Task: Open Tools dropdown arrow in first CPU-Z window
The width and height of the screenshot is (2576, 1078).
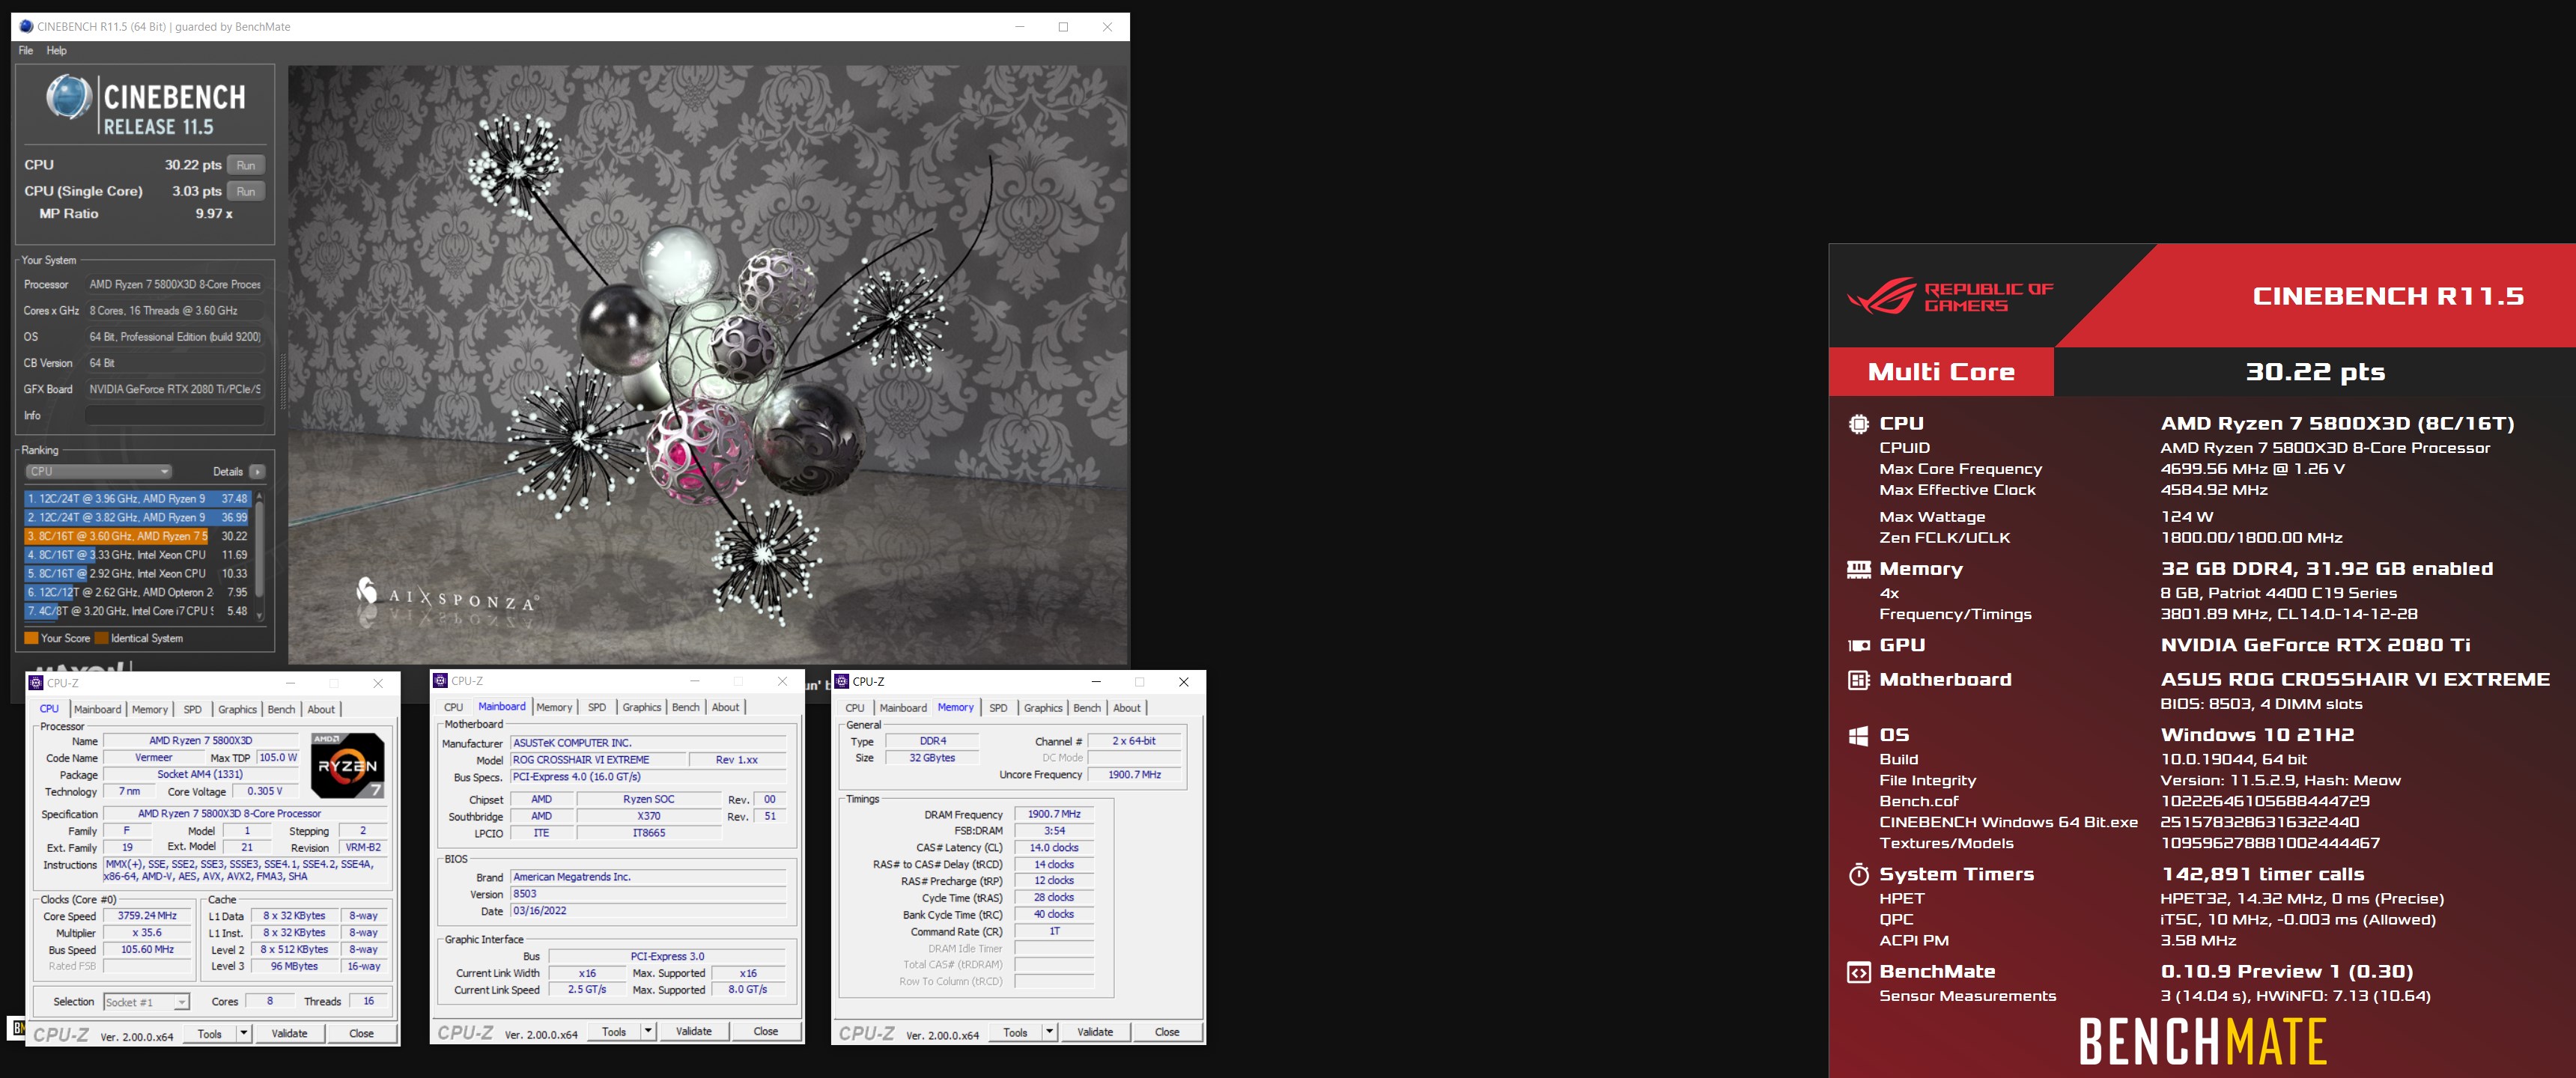Action: (x=243, y=1034)
